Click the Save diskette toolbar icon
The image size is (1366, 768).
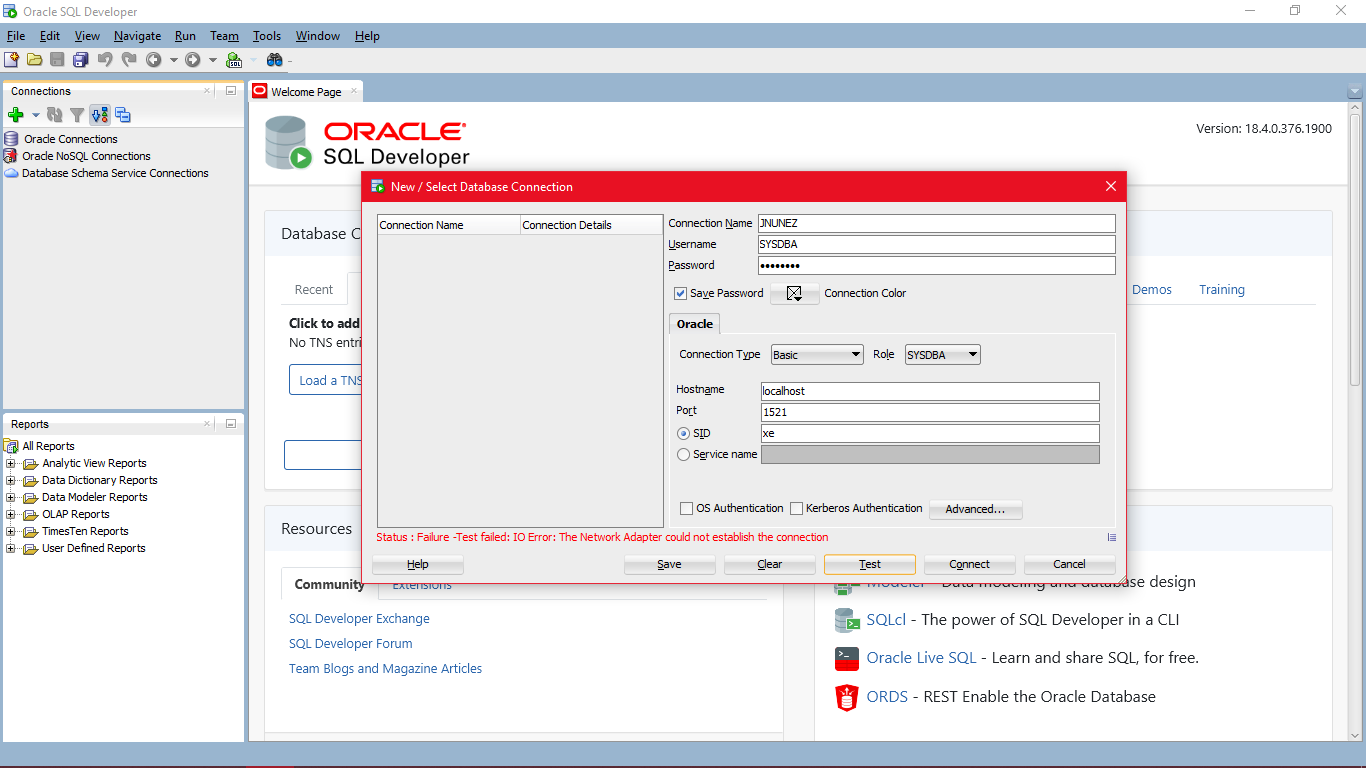[x=57, y=60]
